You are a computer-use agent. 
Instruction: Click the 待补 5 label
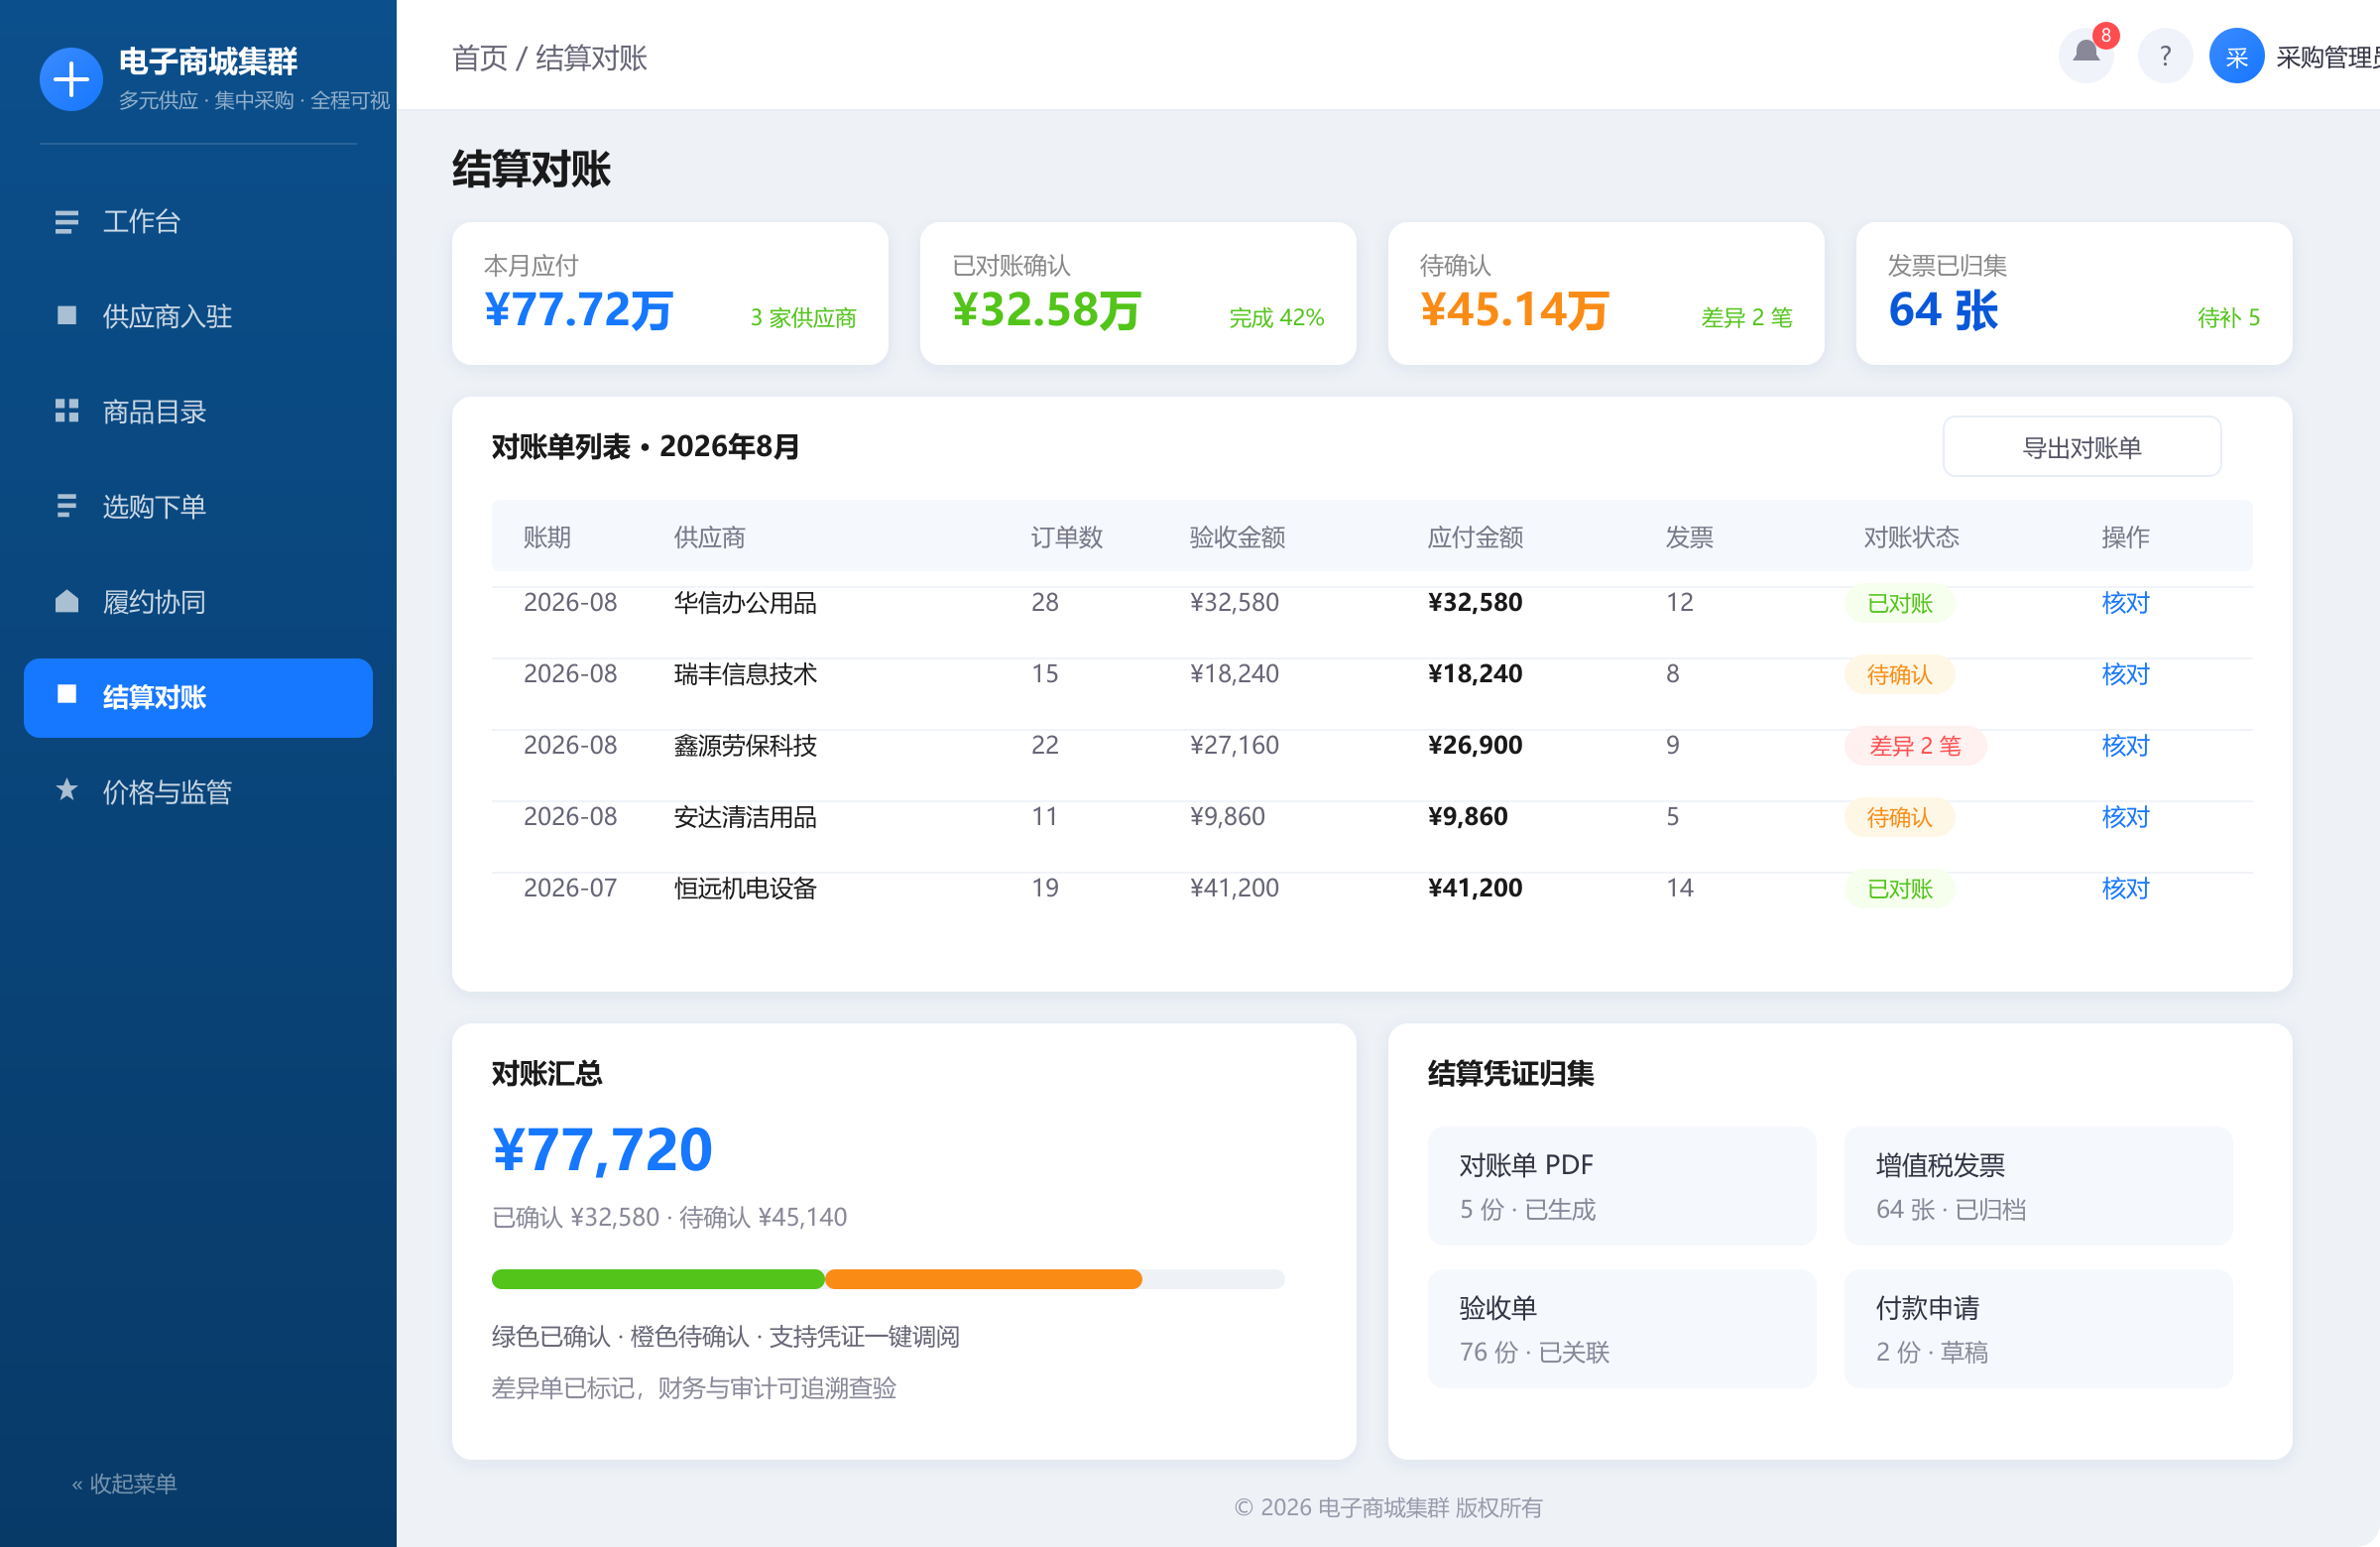(2228, 318)
